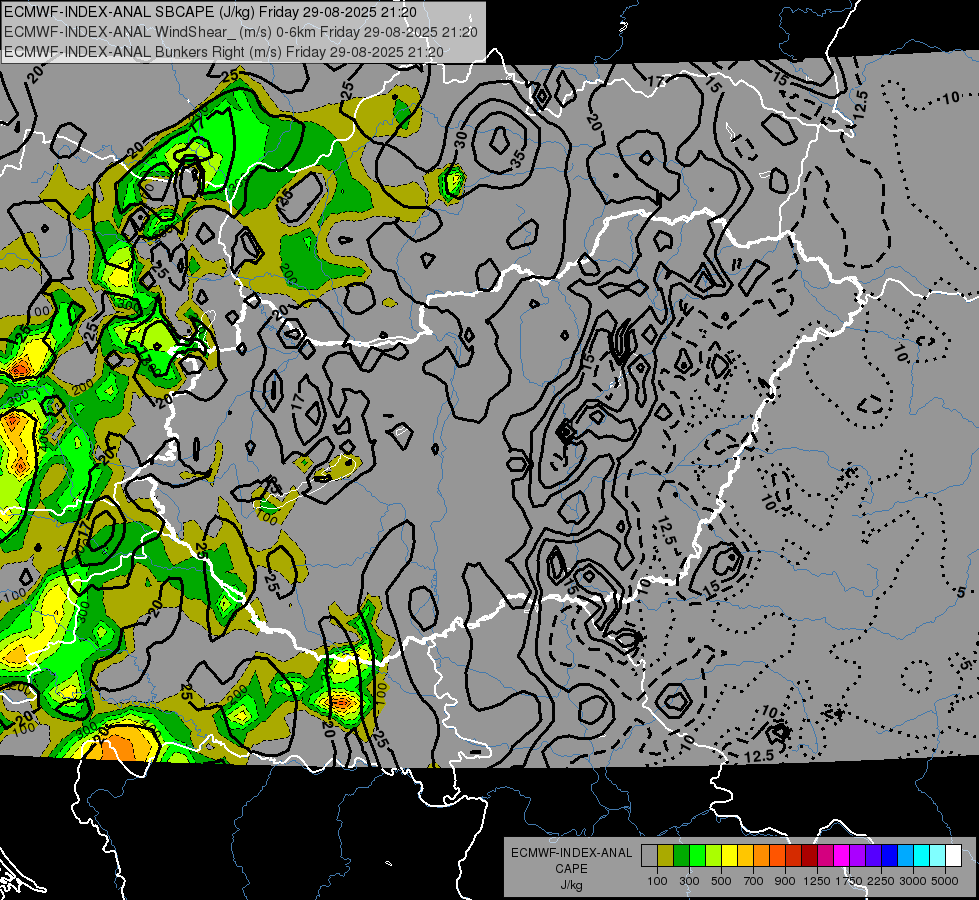Select the pale cyan legend swatch
This screenshot has width=979, height=900.
coord(937,856)
